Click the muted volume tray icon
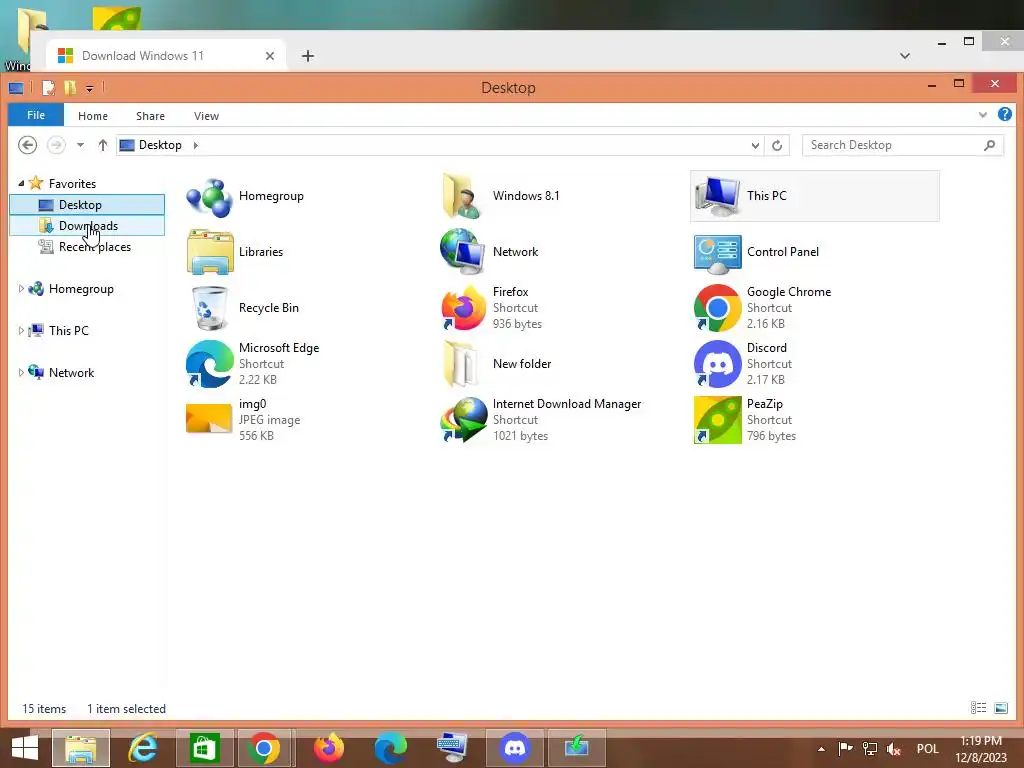 893,748
